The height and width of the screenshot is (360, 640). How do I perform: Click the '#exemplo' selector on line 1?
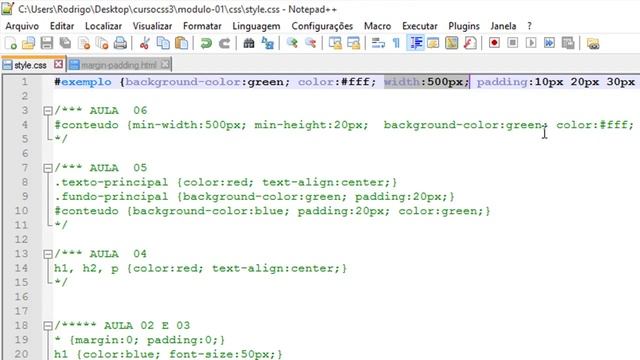pyautogui.click(x=83, y=82)
